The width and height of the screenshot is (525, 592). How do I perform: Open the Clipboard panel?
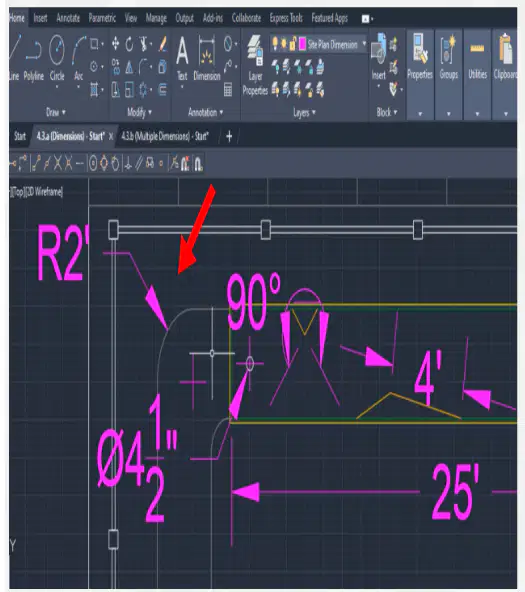click(505, 57)
